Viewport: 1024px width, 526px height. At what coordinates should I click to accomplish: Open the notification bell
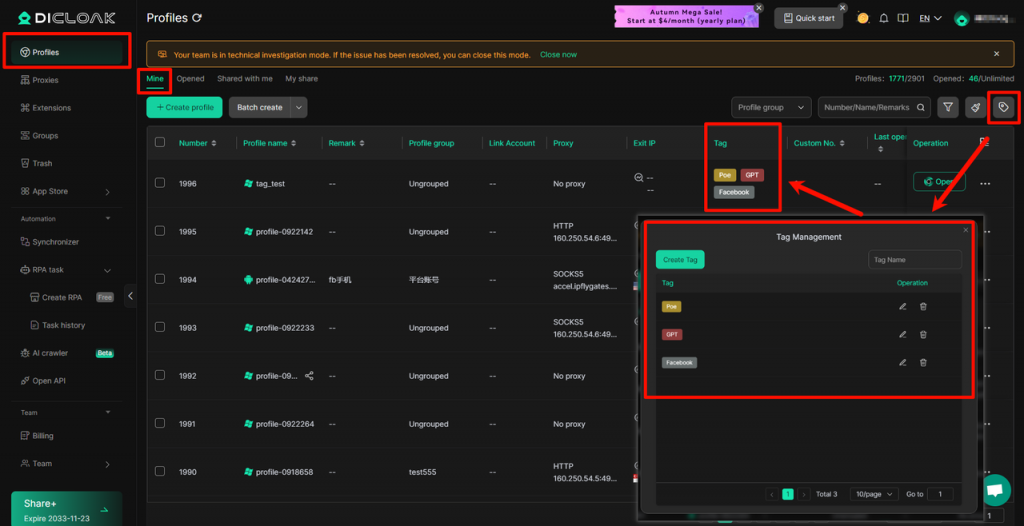883,18
